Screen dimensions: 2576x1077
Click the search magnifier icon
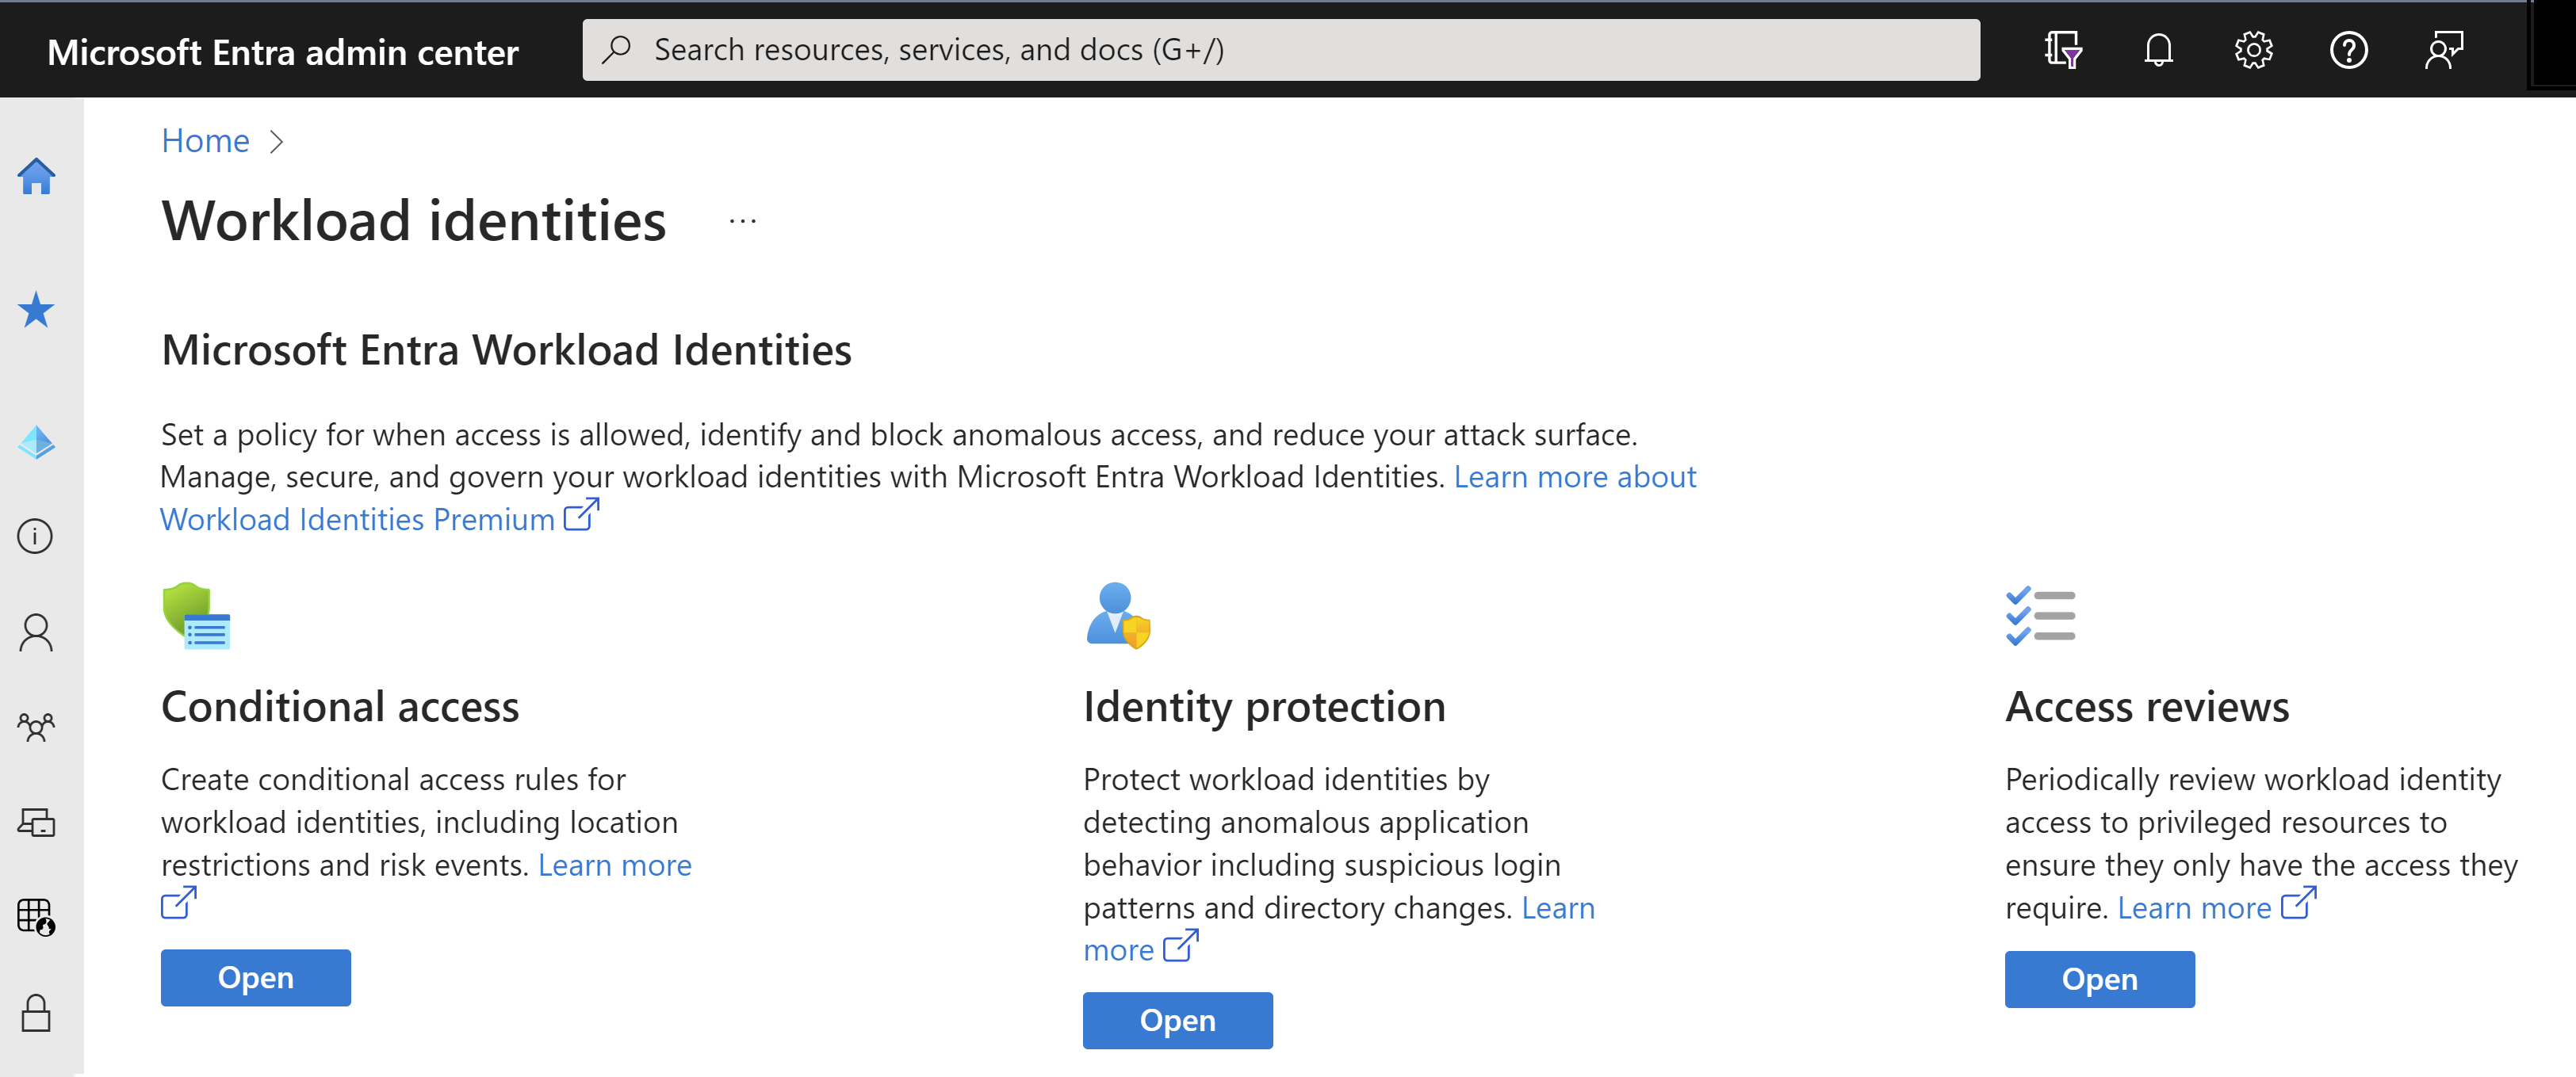[x=617, y=49]
